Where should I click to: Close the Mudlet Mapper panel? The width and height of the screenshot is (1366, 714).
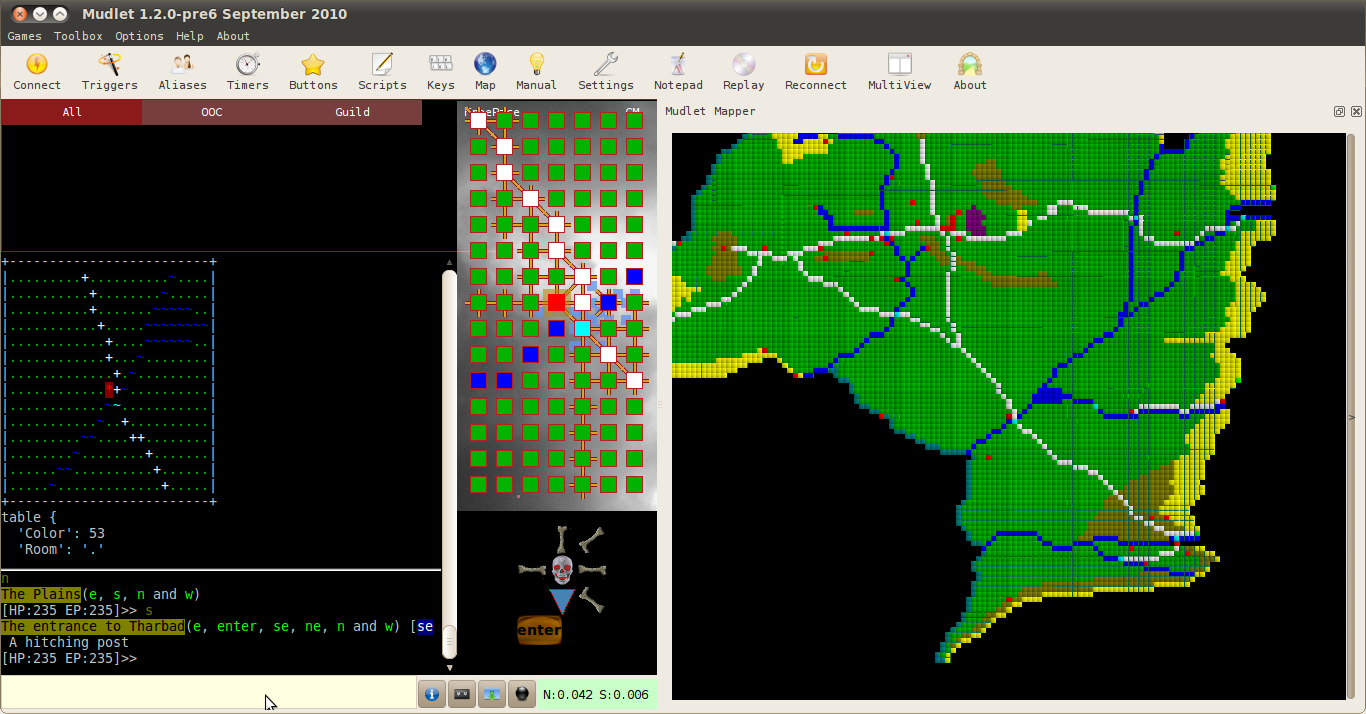[1356, 112]
